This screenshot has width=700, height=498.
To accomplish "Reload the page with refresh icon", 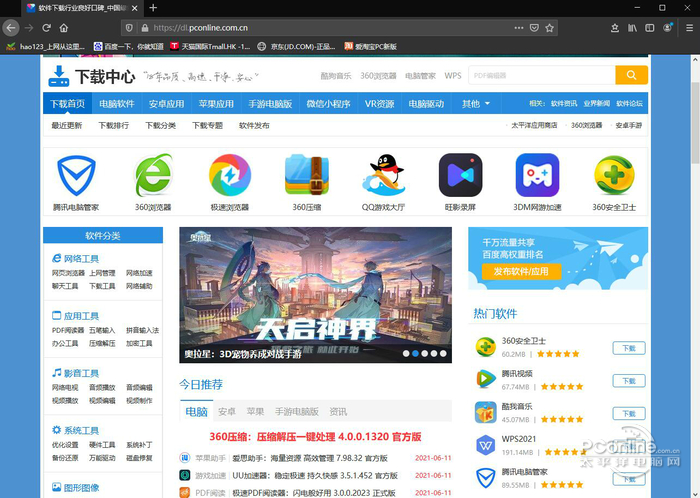I will tap(46, 28).
